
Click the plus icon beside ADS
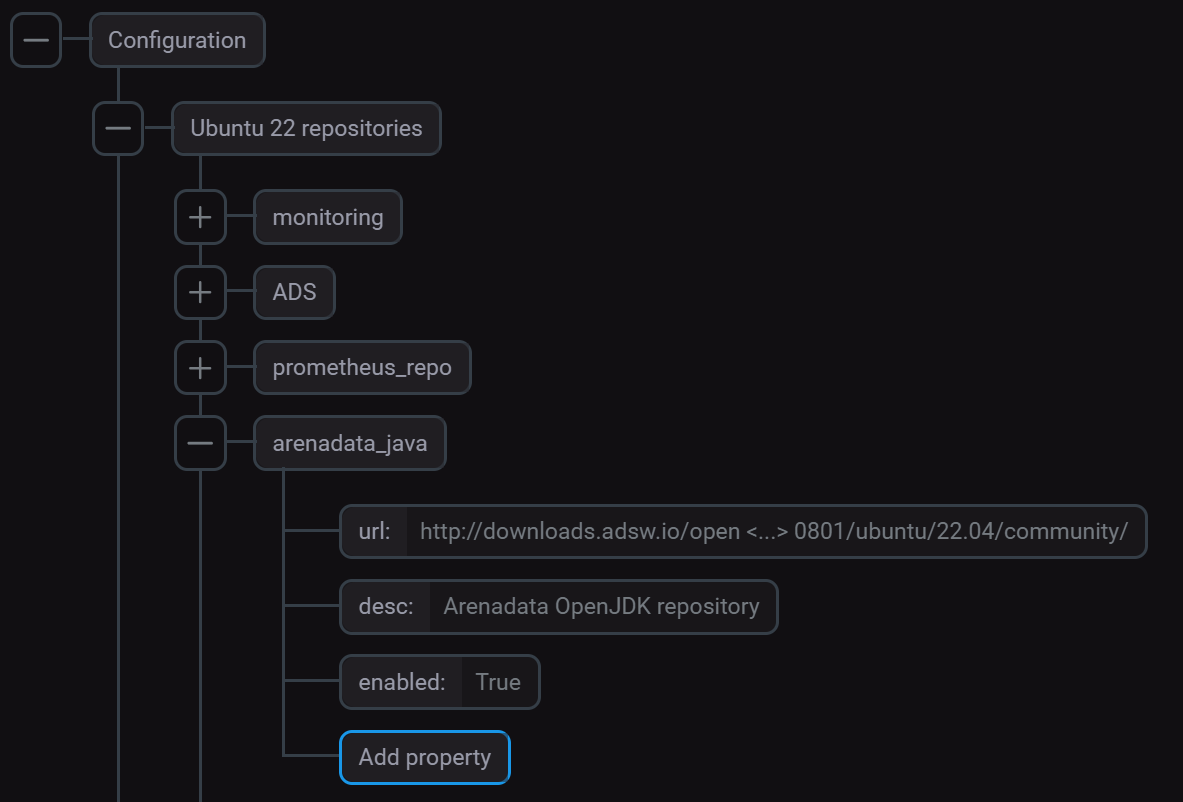(200, 292)
